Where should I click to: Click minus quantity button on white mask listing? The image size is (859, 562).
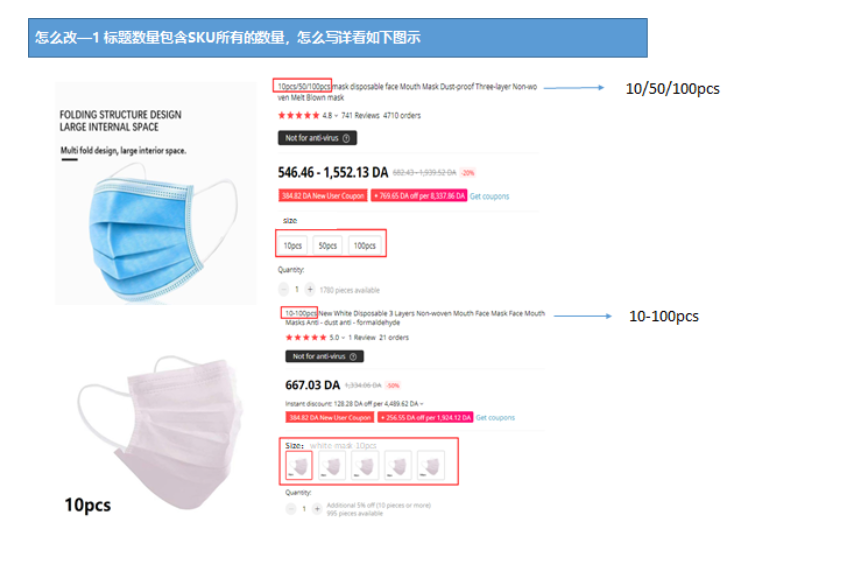pyautogui.click(x=291, y=509)
